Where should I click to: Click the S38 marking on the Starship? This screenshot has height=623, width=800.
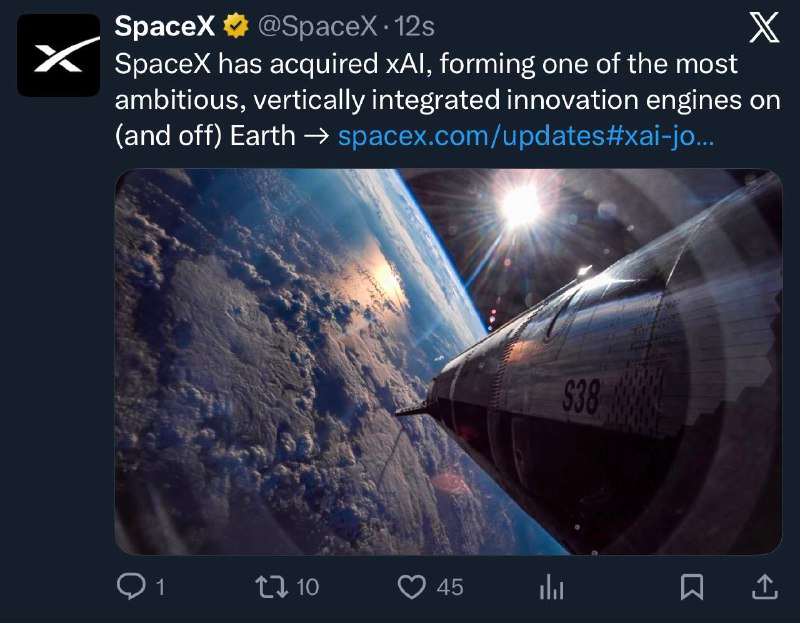(581, 398)
